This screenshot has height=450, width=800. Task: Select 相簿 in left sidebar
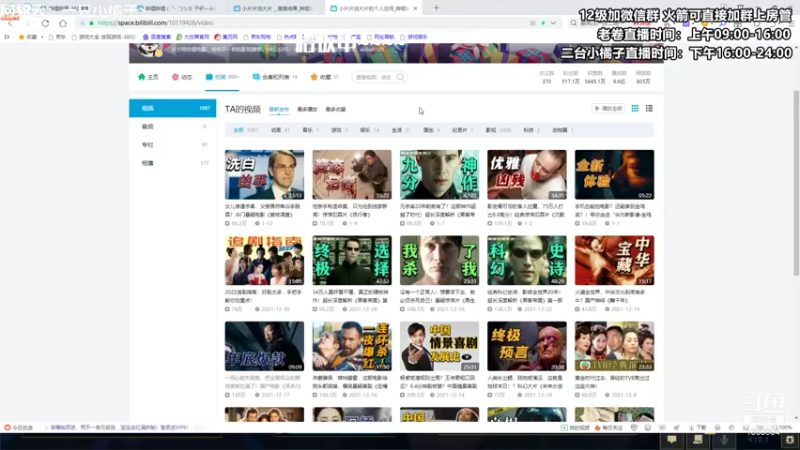[172, 163]
